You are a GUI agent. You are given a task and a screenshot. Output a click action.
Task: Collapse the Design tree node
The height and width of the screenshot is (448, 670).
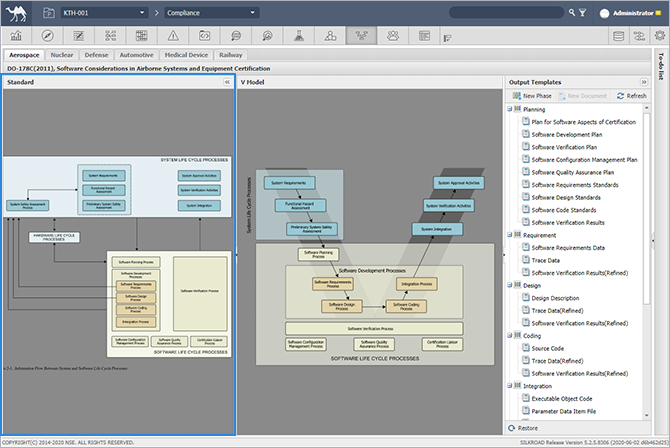pyautogui.click(x=510, y=285)
